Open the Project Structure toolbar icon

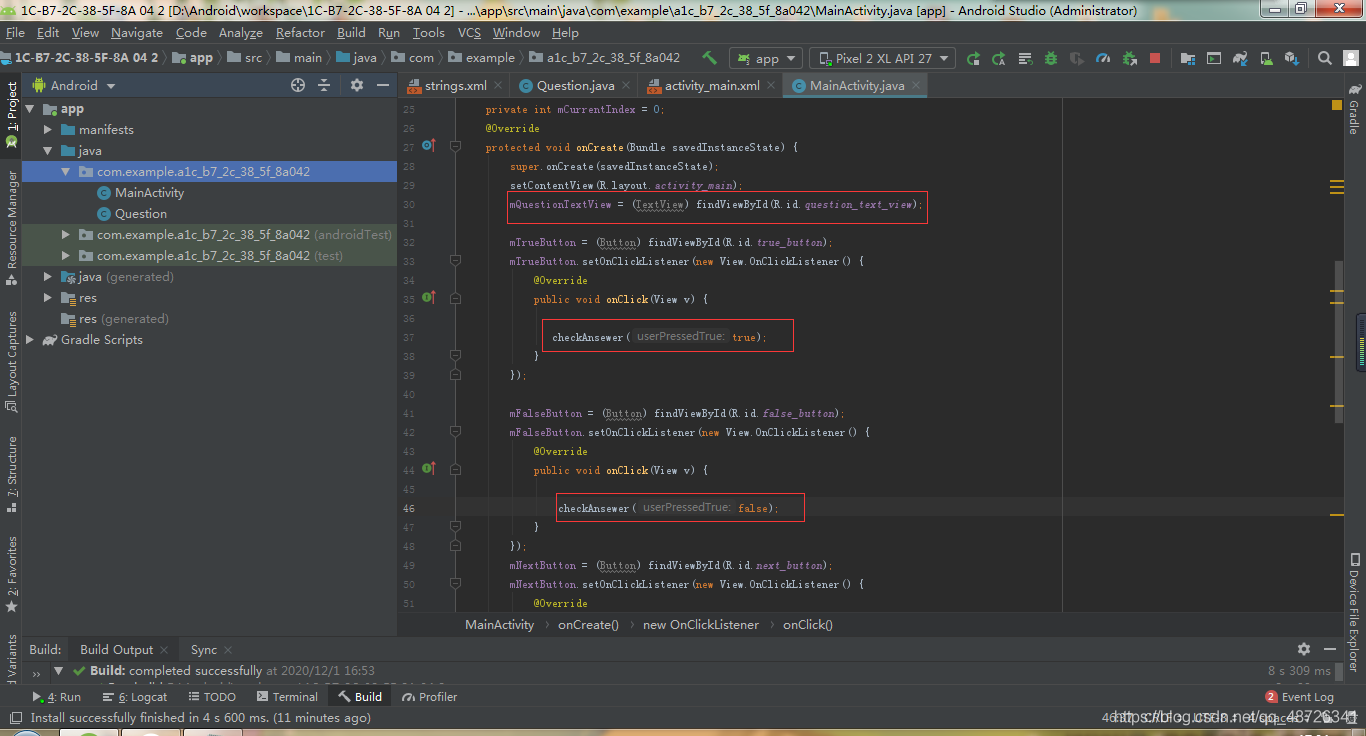(x=1188, y=58)
